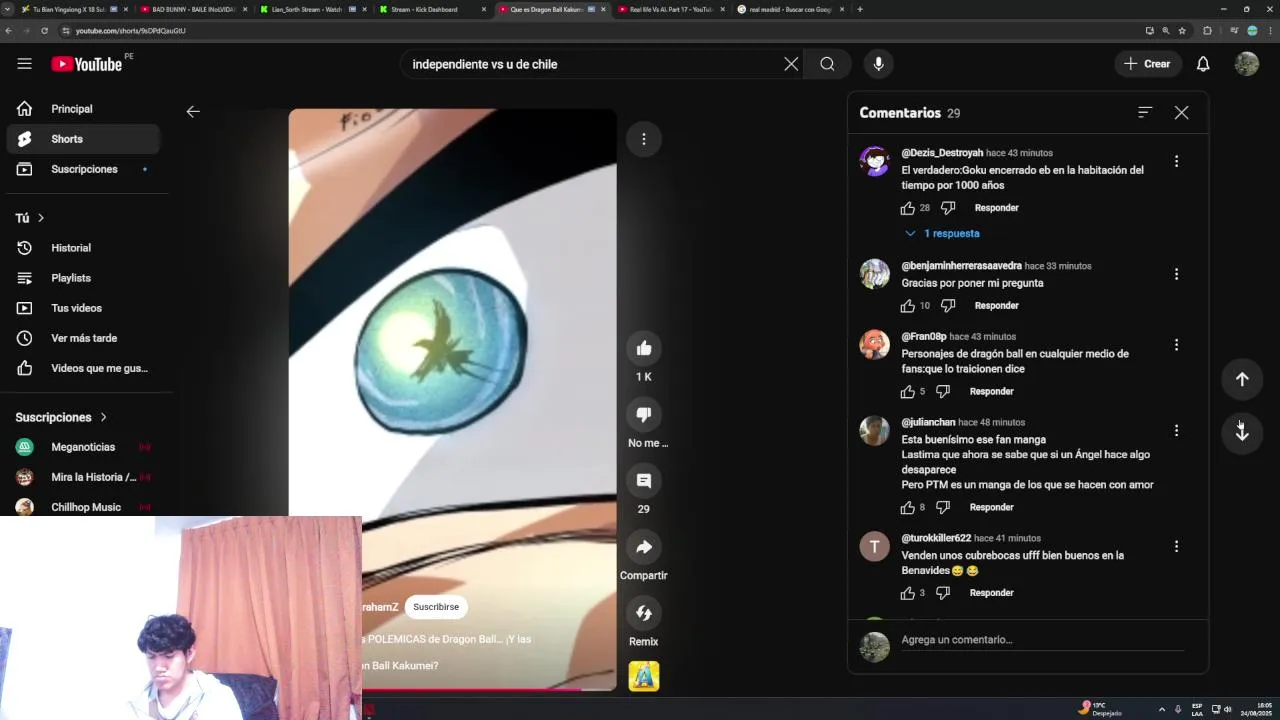The image size is (1280, 720).
Task: Open options menu for @turokkiller622 comment
Action: click(1176, 546)
